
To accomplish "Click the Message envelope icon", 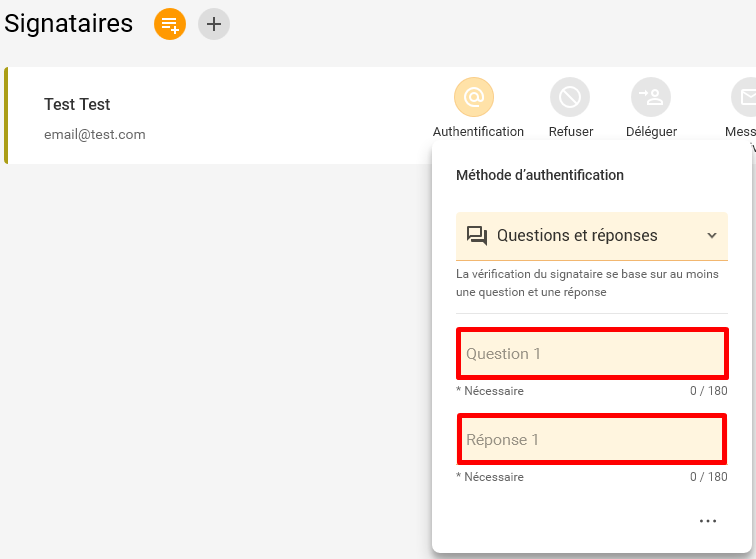I will pyautogui.click(x=745, y=97).
